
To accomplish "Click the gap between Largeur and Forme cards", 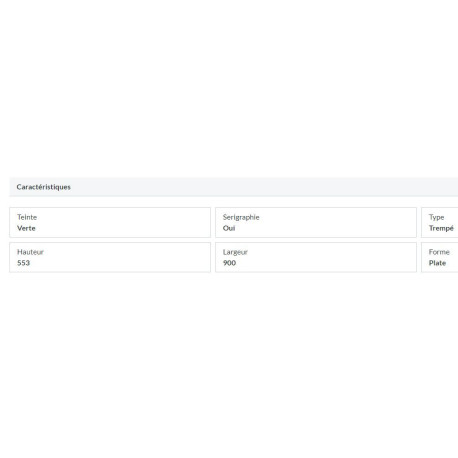I will pos(419,257).
